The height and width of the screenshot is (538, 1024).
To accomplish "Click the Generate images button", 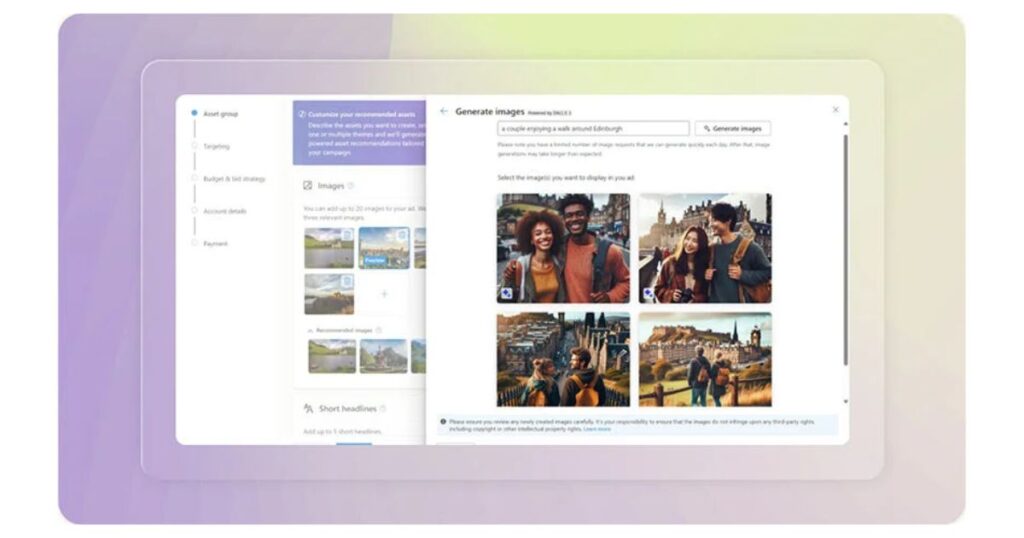I will click(x=733, y=129).
